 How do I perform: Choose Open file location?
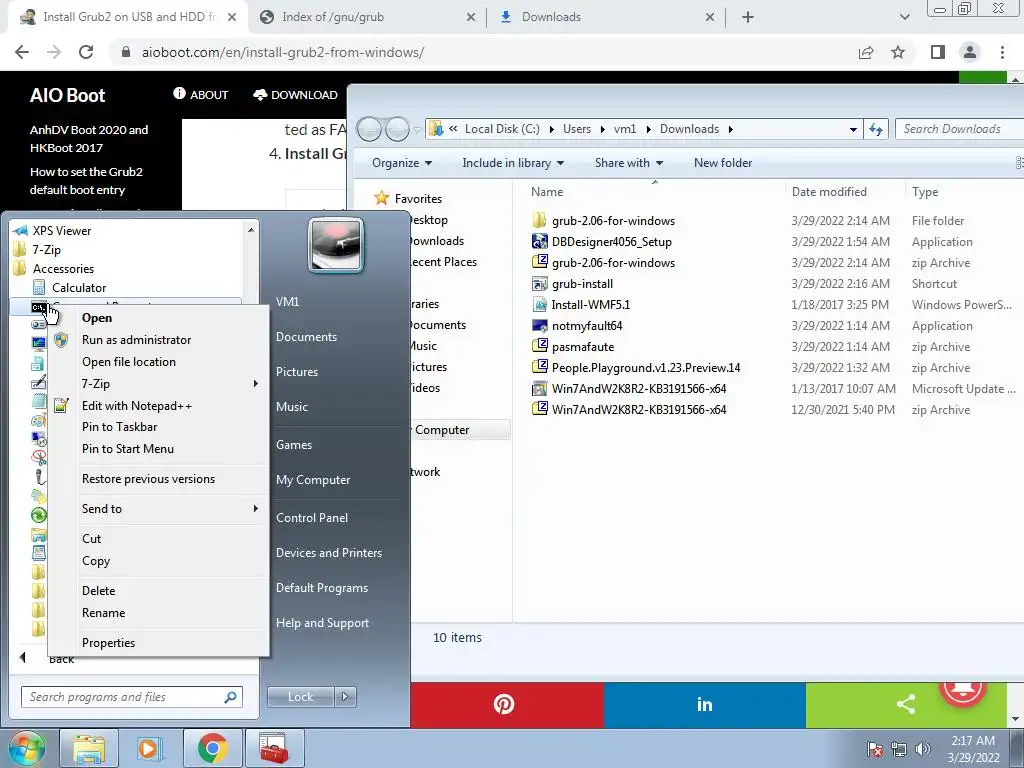coord(129,362)
